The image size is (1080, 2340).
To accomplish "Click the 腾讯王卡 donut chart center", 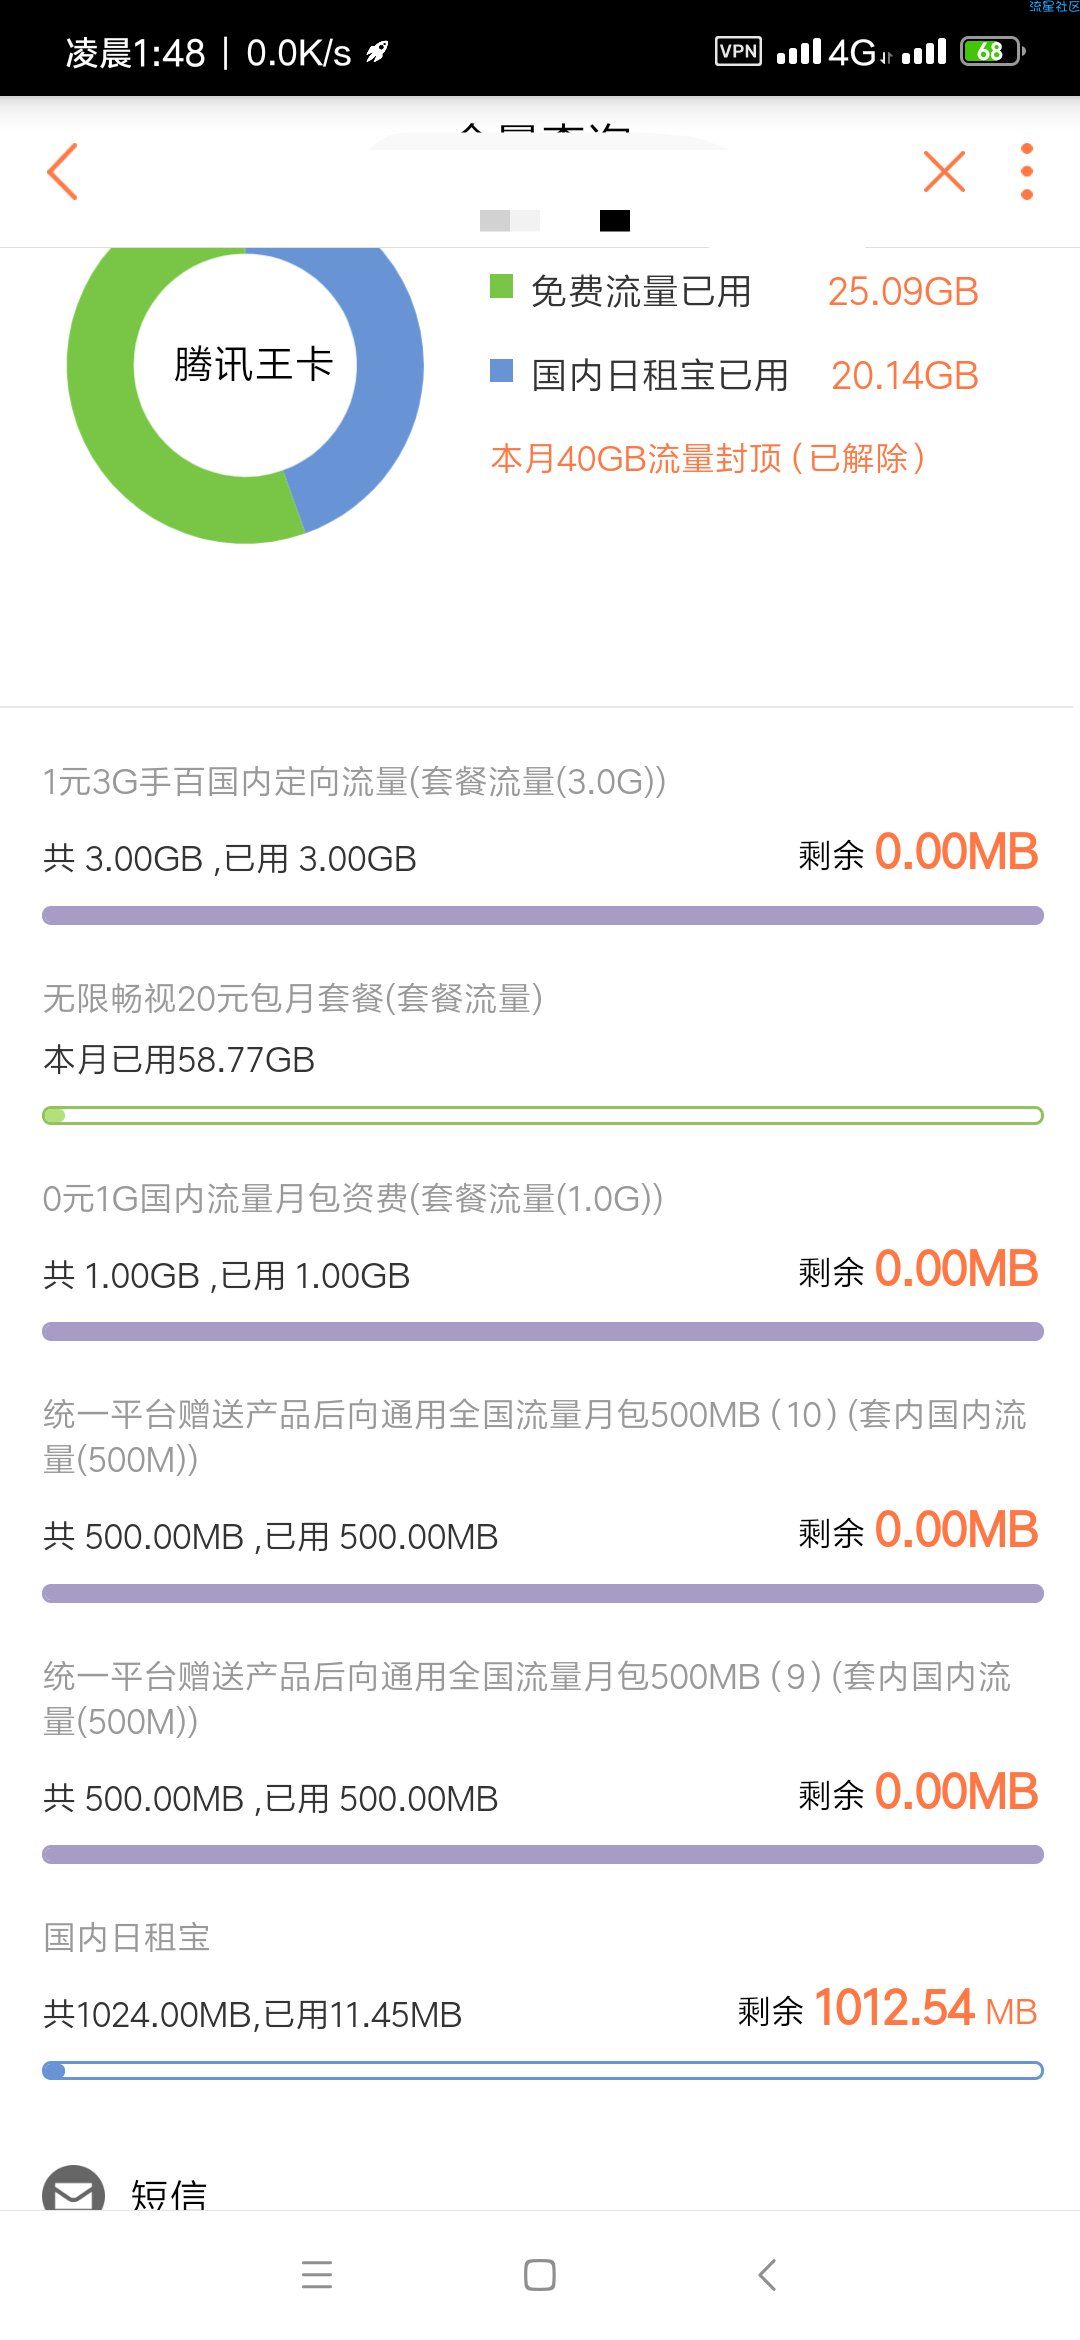I will click(253, 364).
